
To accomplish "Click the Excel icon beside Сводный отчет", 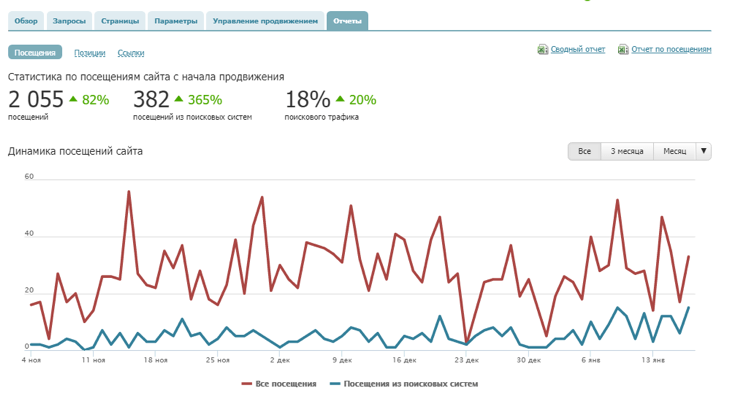I will (542, 48).
